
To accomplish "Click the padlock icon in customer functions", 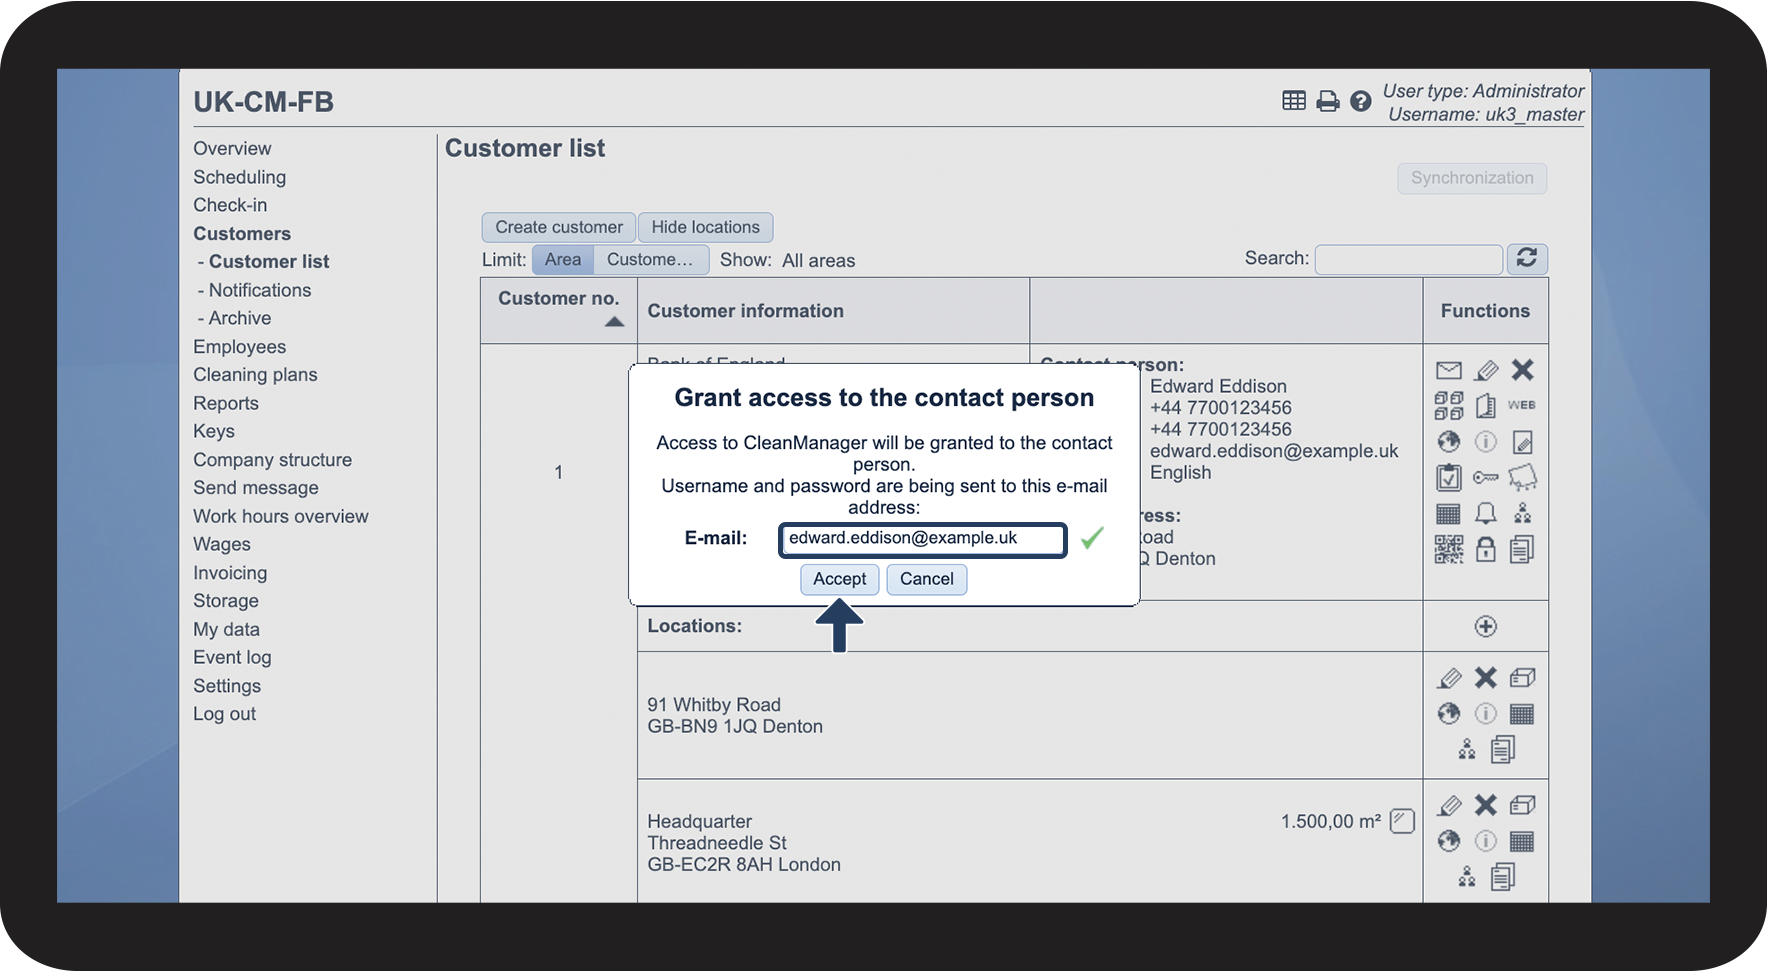I will (1485, 549).
